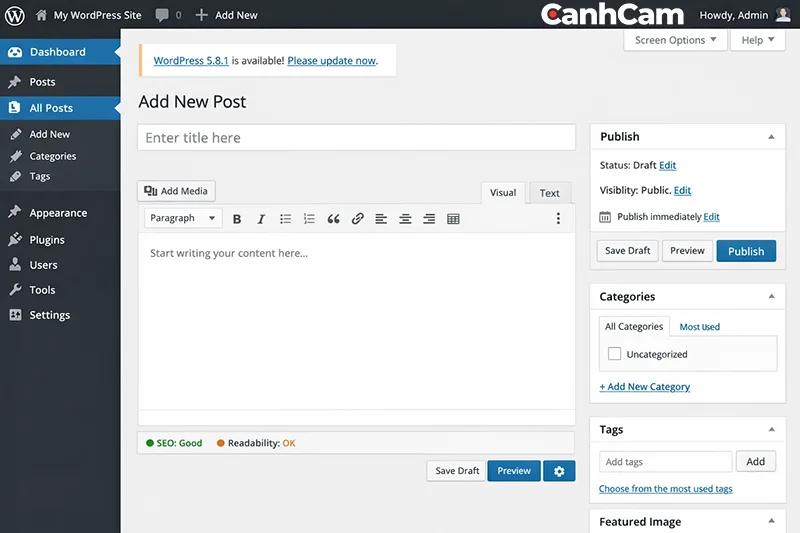Click Save Draft below the editor

coord(457,471)
